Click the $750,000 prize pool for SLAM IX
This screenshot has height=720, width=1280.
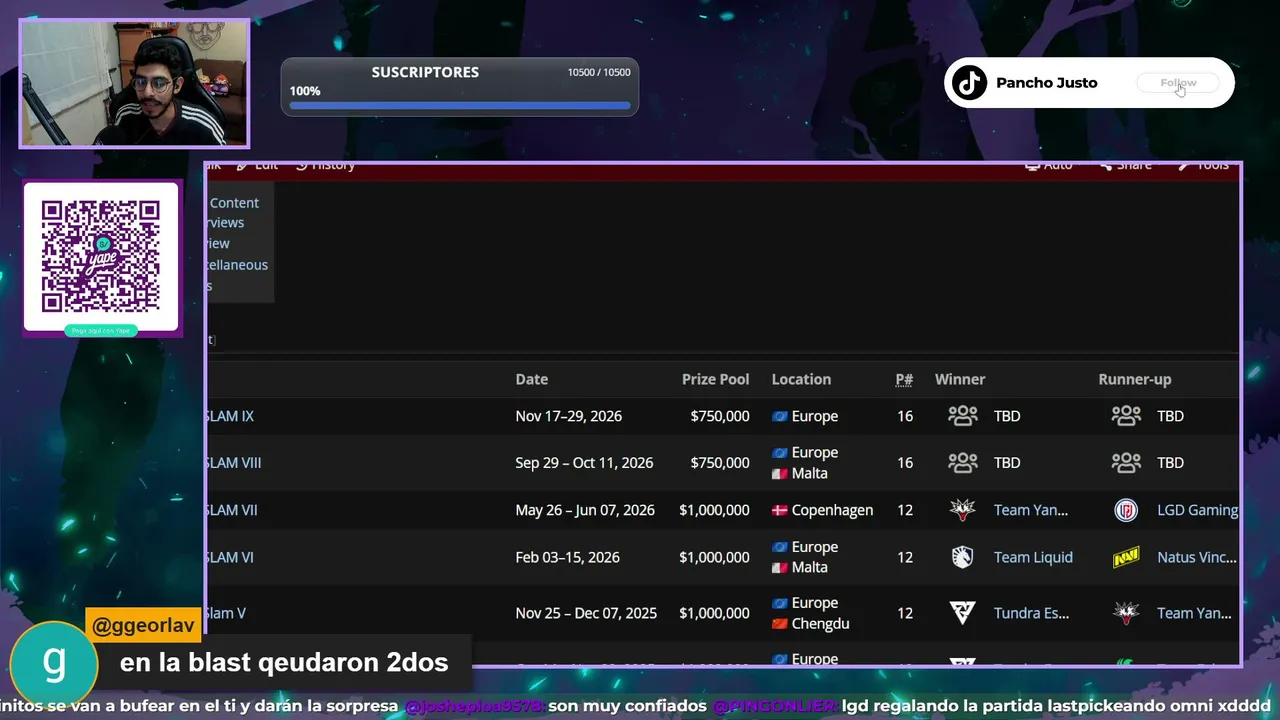pyautogui.click(x=720, y=416)
